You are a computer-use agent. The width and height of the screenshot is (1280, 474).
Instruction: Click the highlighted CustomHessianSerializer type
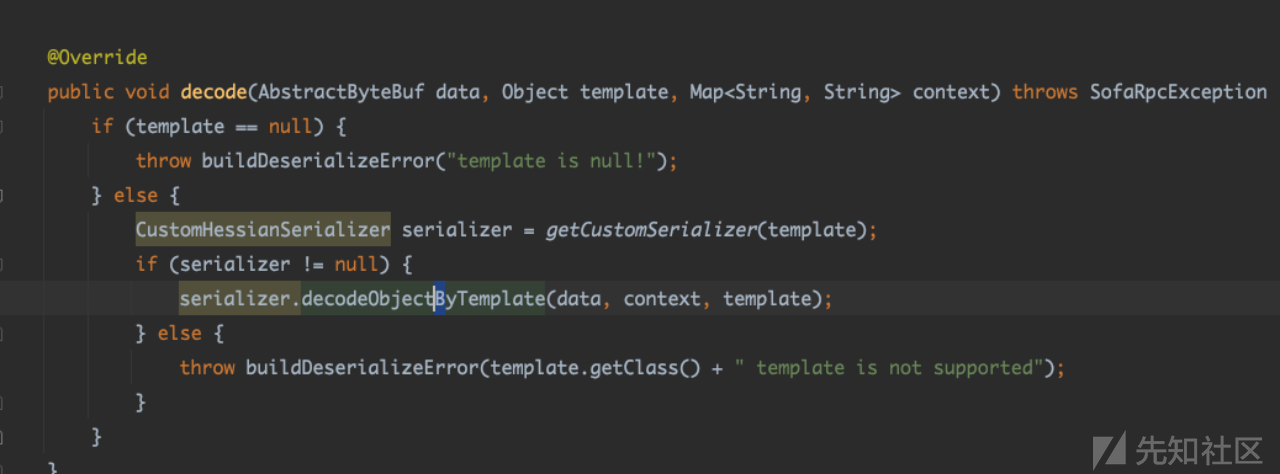point(263,230)
